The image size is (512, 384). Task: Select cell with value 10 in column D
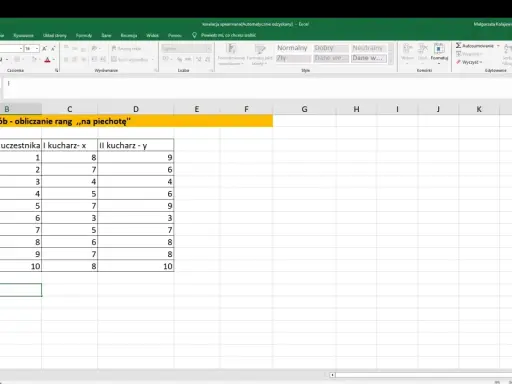point(136,266)
